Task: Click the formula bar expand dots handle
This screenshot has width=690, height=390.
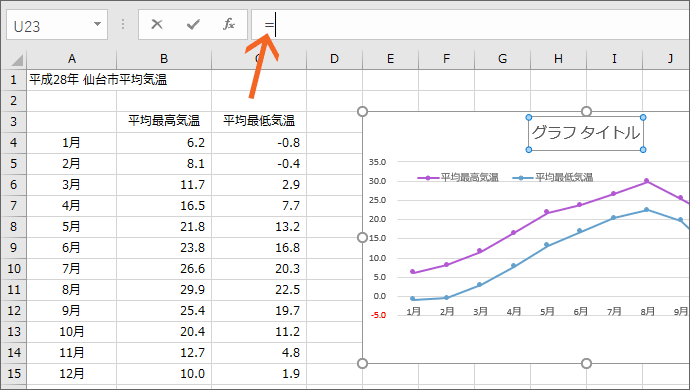Action: (x=123, y=24)
